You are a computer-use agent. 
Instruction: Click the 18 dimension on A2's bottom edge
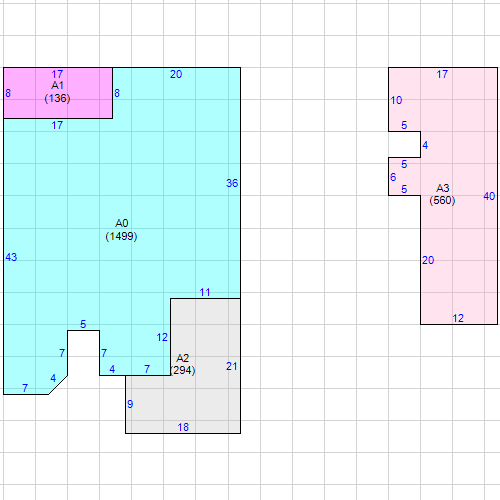tap(183, 427)
